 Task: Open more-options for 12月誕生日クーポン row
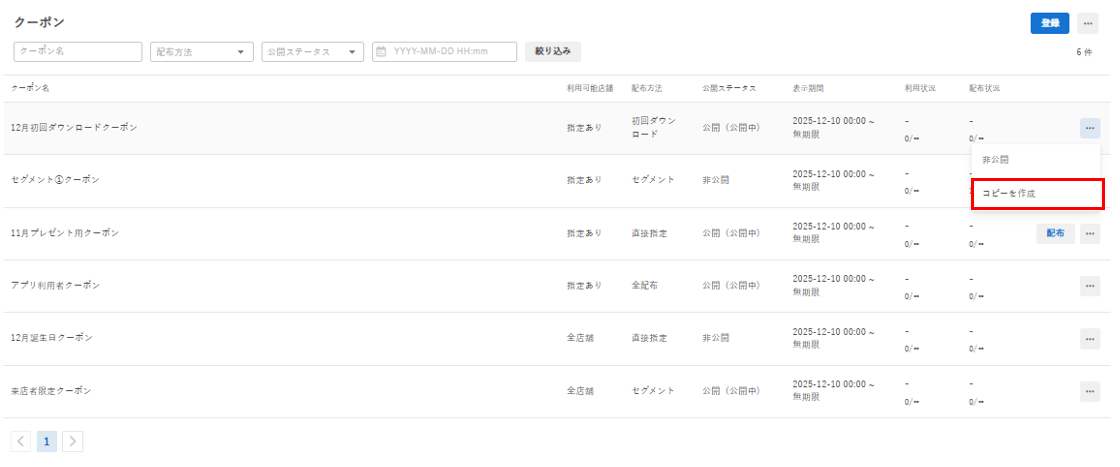coord(1090,338)
